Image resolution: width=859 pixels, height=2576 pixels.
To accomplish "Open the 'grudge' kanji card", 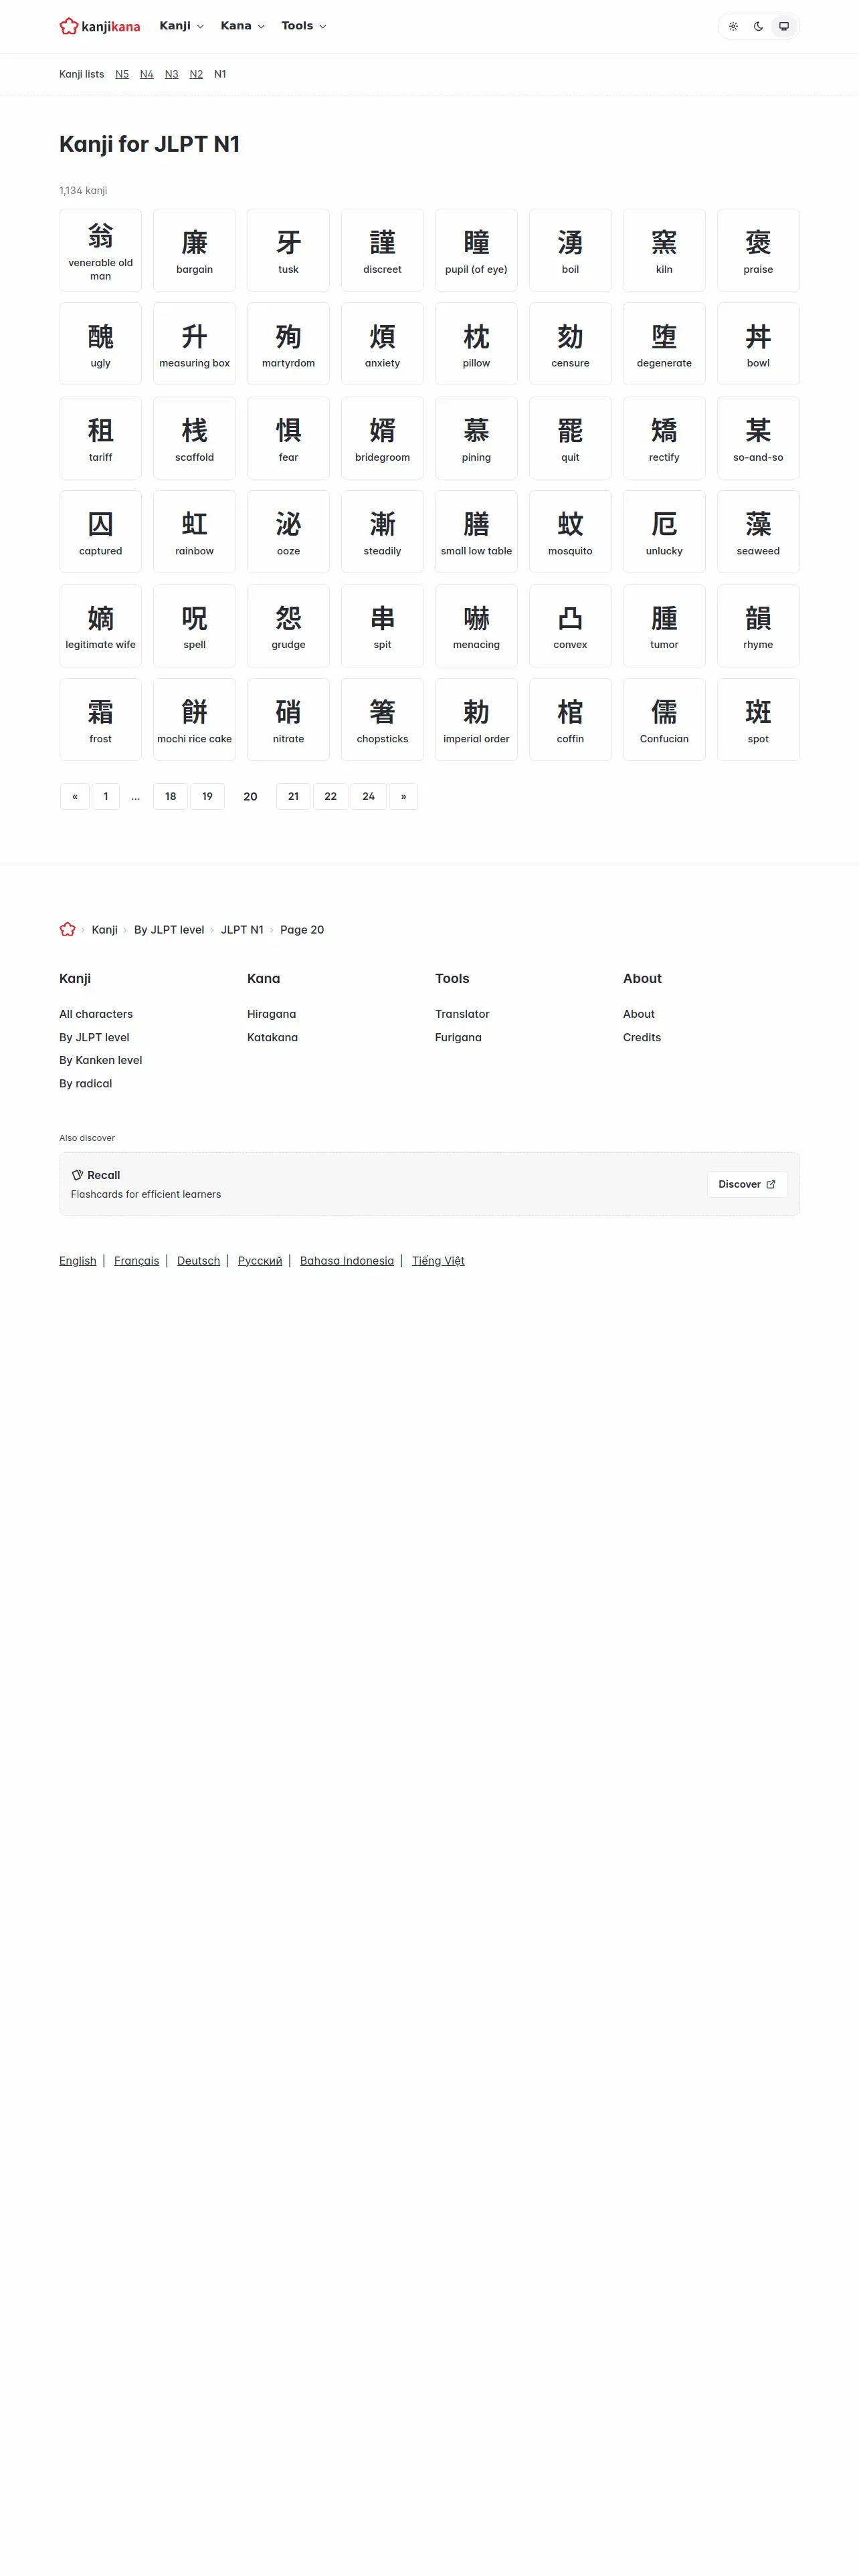I will click(x=289, y=626).
